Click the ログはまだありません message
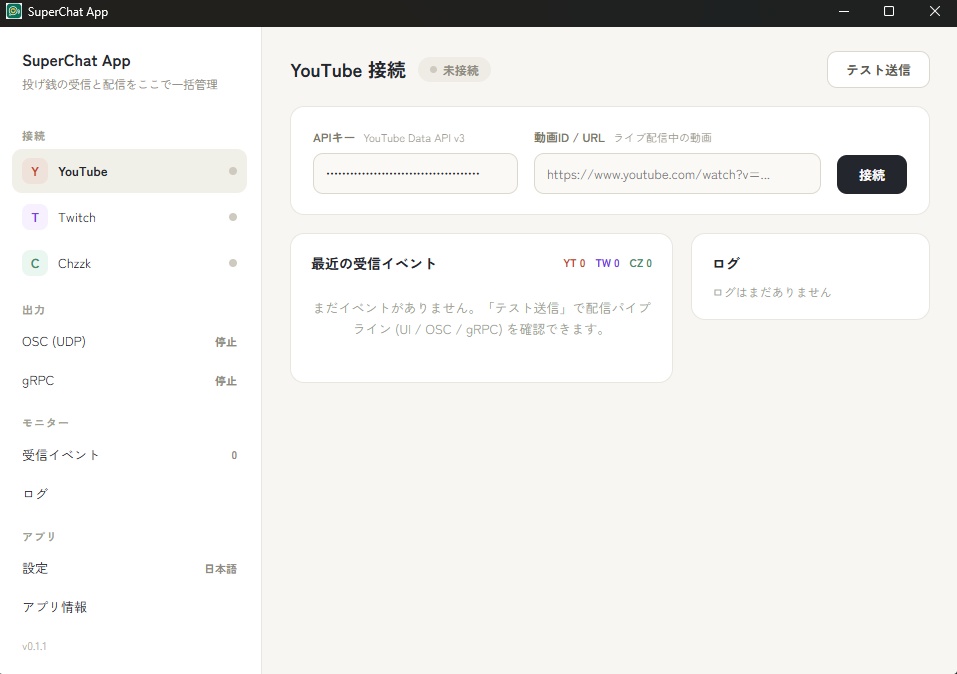This screenshot has height=674, width=957. tap(771, 292)
